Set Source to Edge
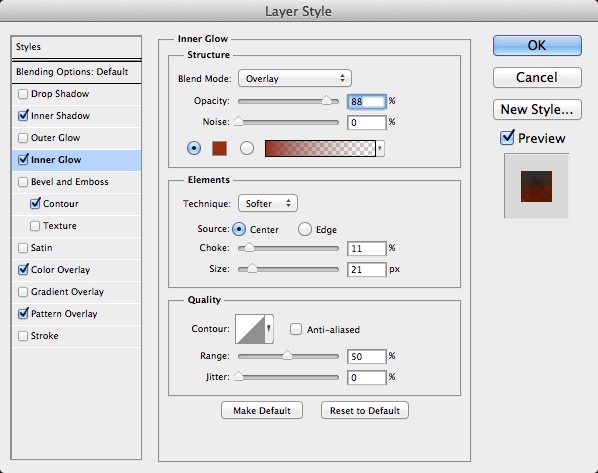598x473 pixels. pyautogui.click(x=305, y=229)
